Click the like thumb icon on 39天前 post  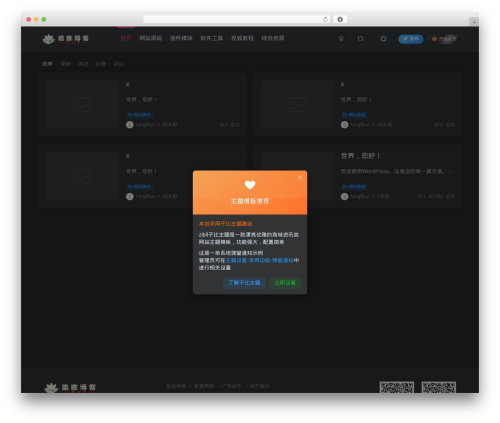[x=233, y=125]
